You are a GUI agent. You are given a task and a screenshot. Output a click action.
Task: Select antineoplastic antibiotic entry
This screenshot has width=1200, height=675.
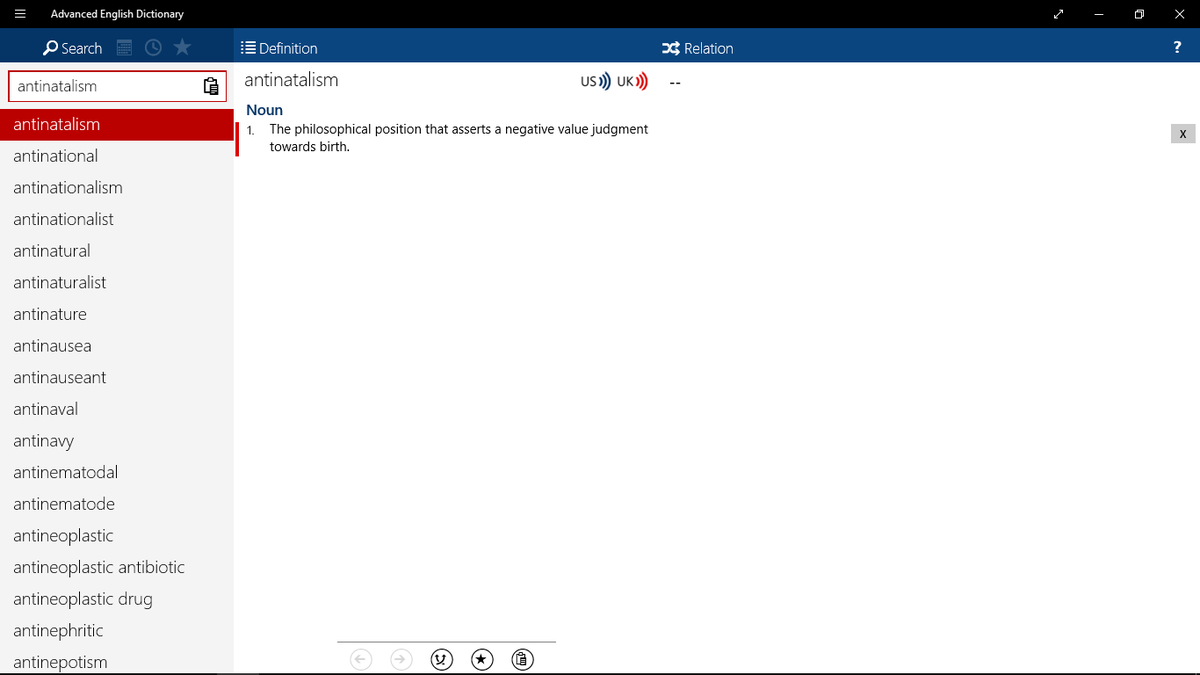(116, 567)
